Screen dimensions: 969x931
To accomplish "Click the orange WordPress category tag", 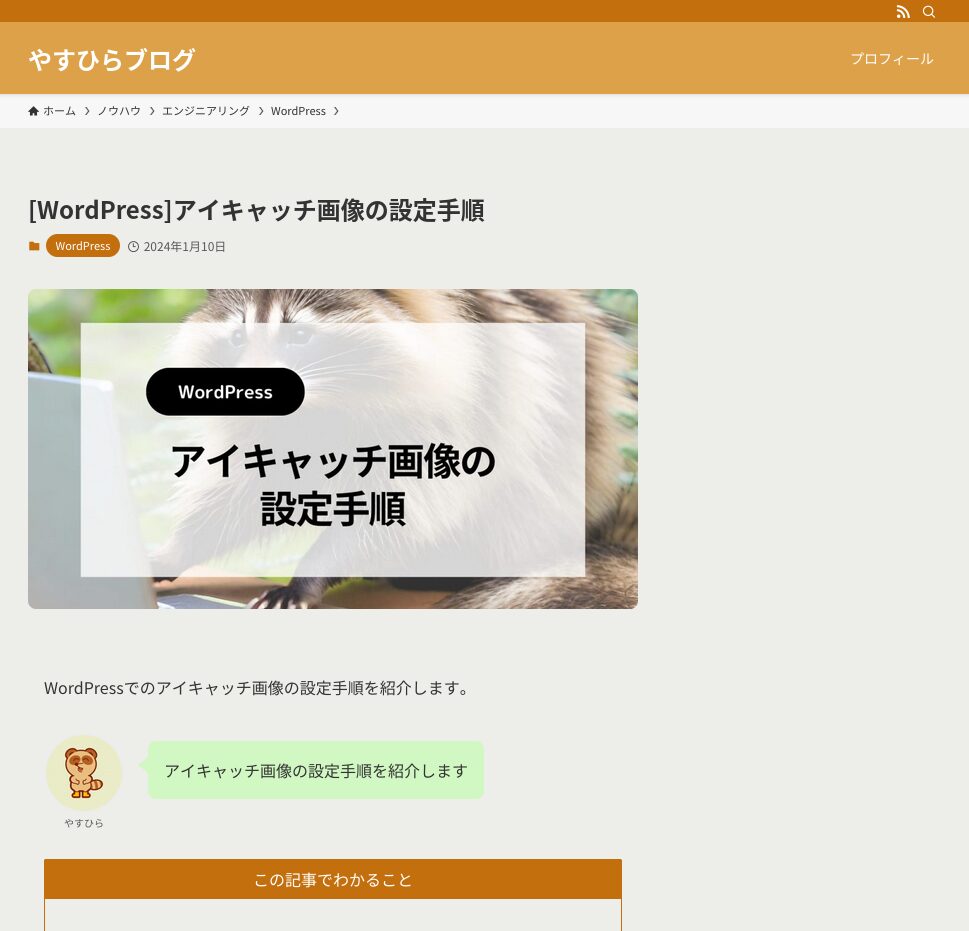I will [x=83, y=246].
